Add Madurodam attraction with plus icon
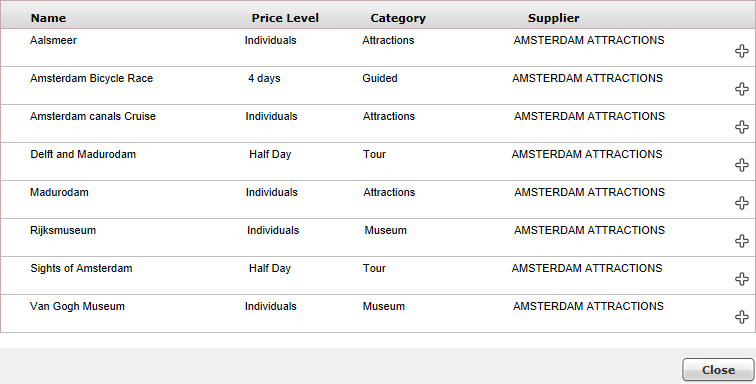Screen dimensions: 756x384 (742, 203)
